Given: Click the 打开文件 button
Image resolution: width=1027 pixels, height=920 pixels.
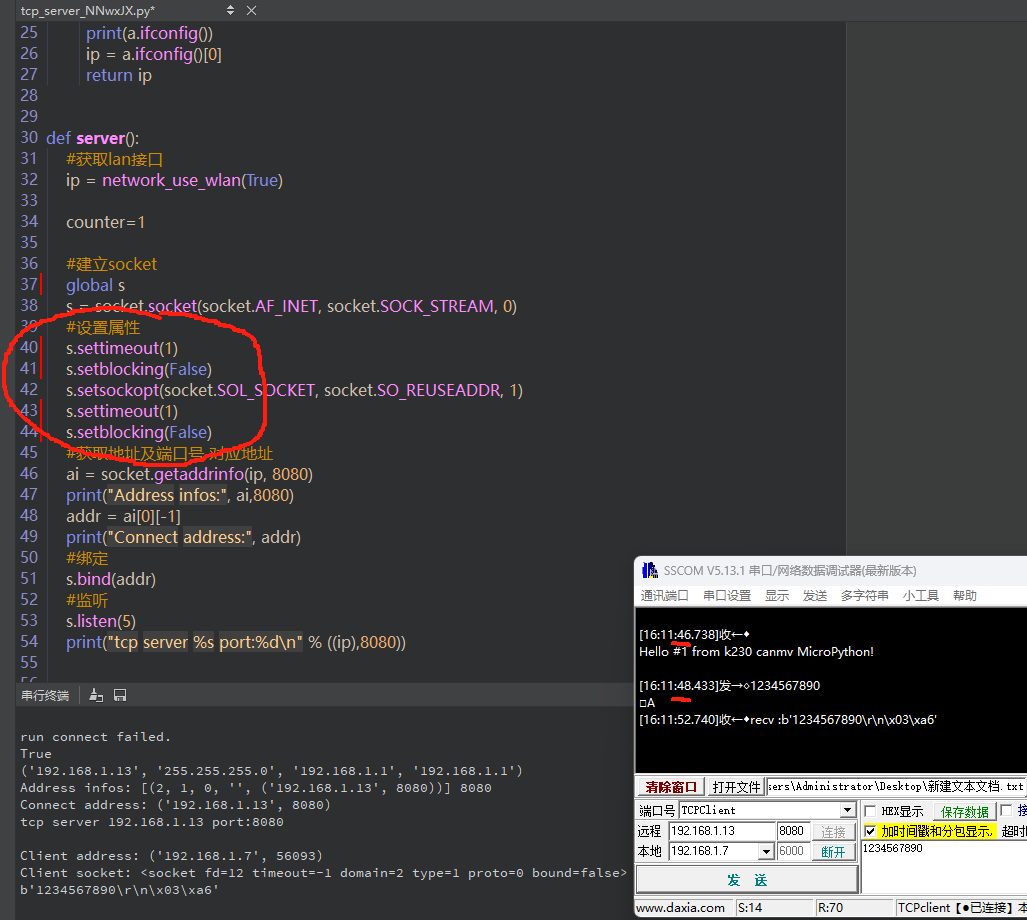Looking at the screenshot, I should pos(736,787).
